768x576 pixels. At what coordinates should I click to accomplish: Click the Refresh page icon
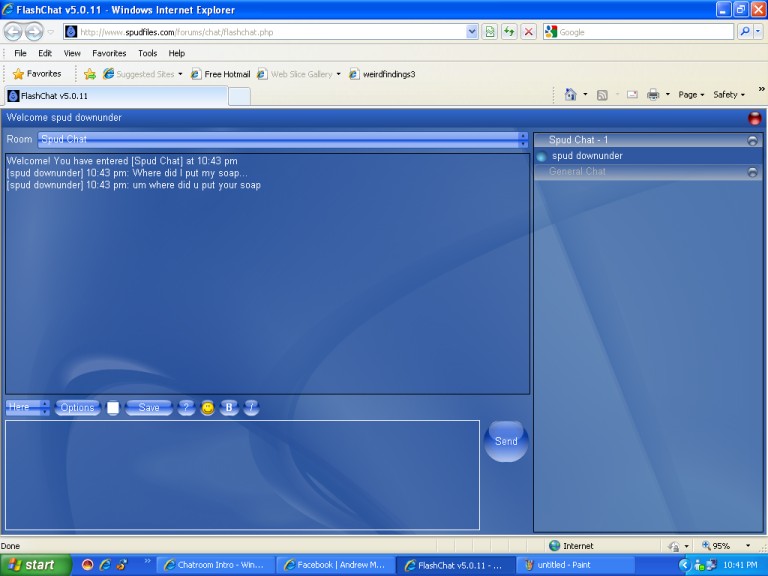click(x=509, y=32)
